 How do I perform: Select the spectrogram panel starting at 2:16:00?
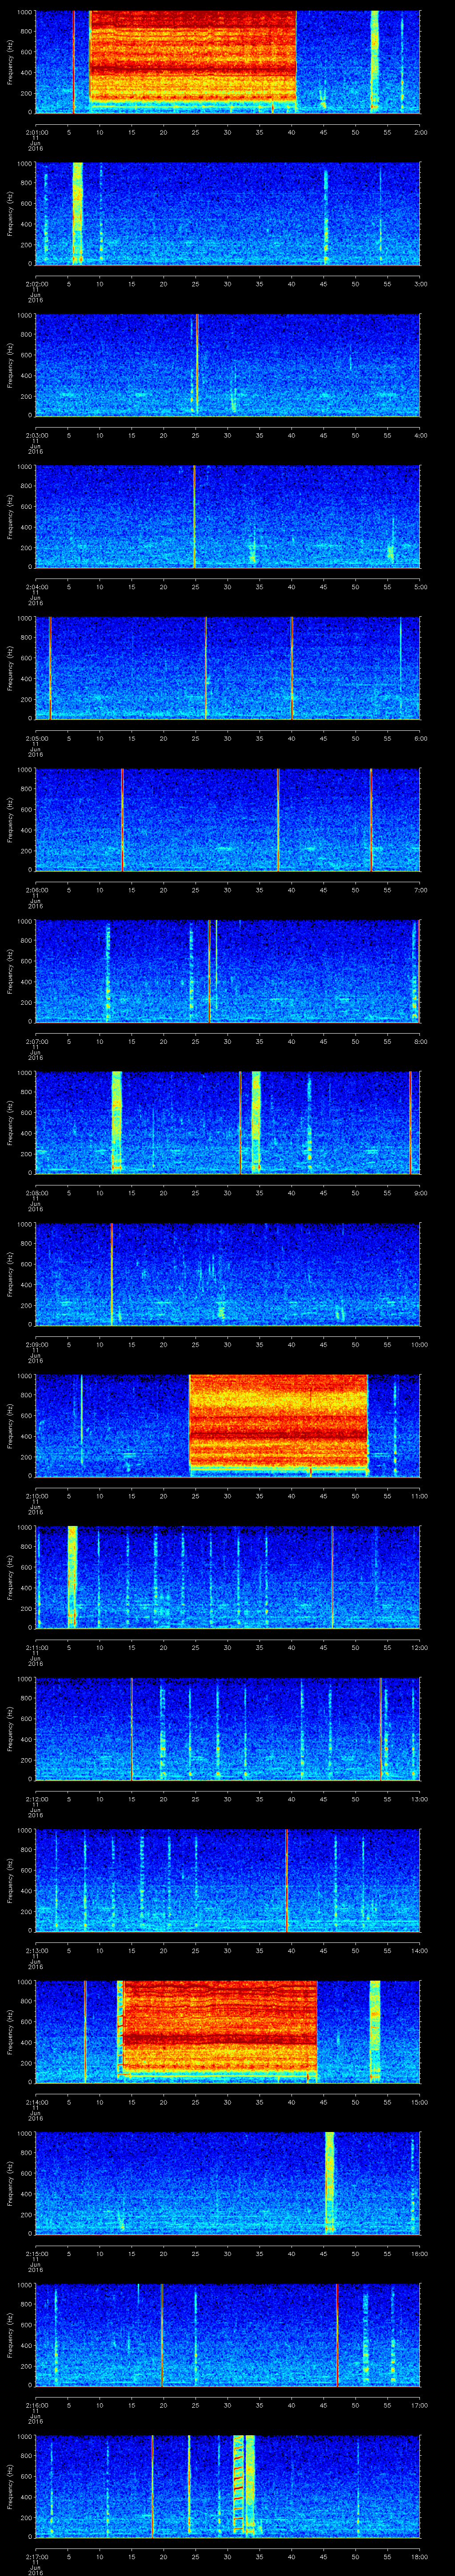227,2334
